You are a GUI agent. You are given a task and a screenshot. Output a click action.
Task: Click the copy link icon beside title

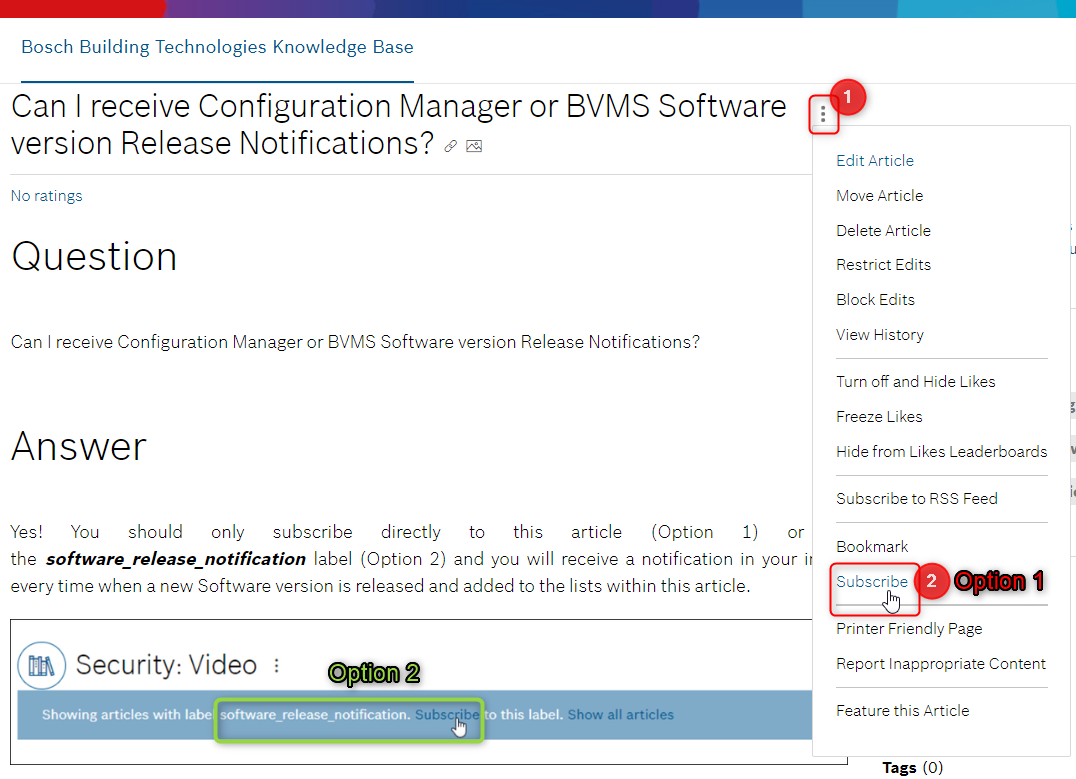point(451,146)
